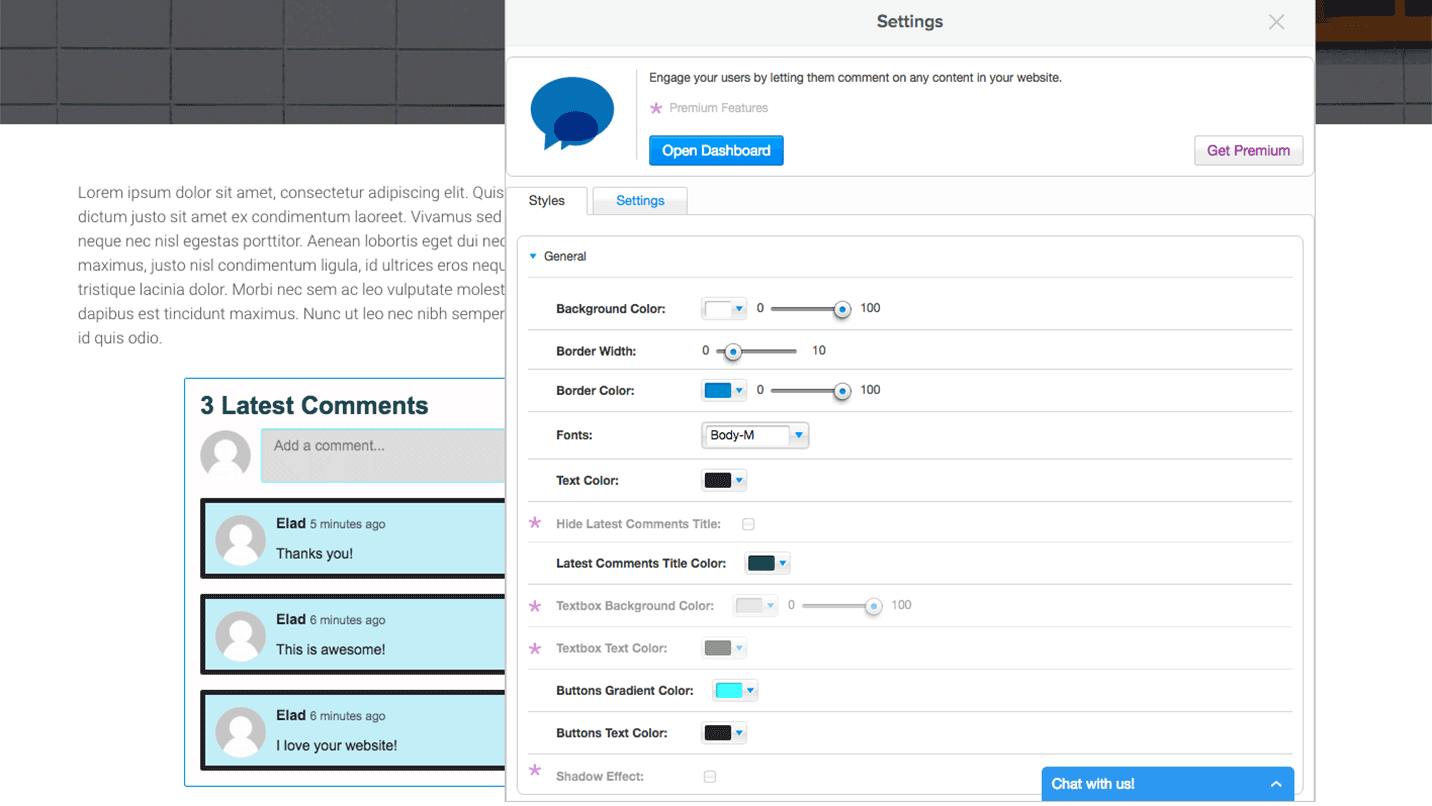This screenshot has height=806, width=1432.
Task: Collapse the General section
Action: click(533, 256)
